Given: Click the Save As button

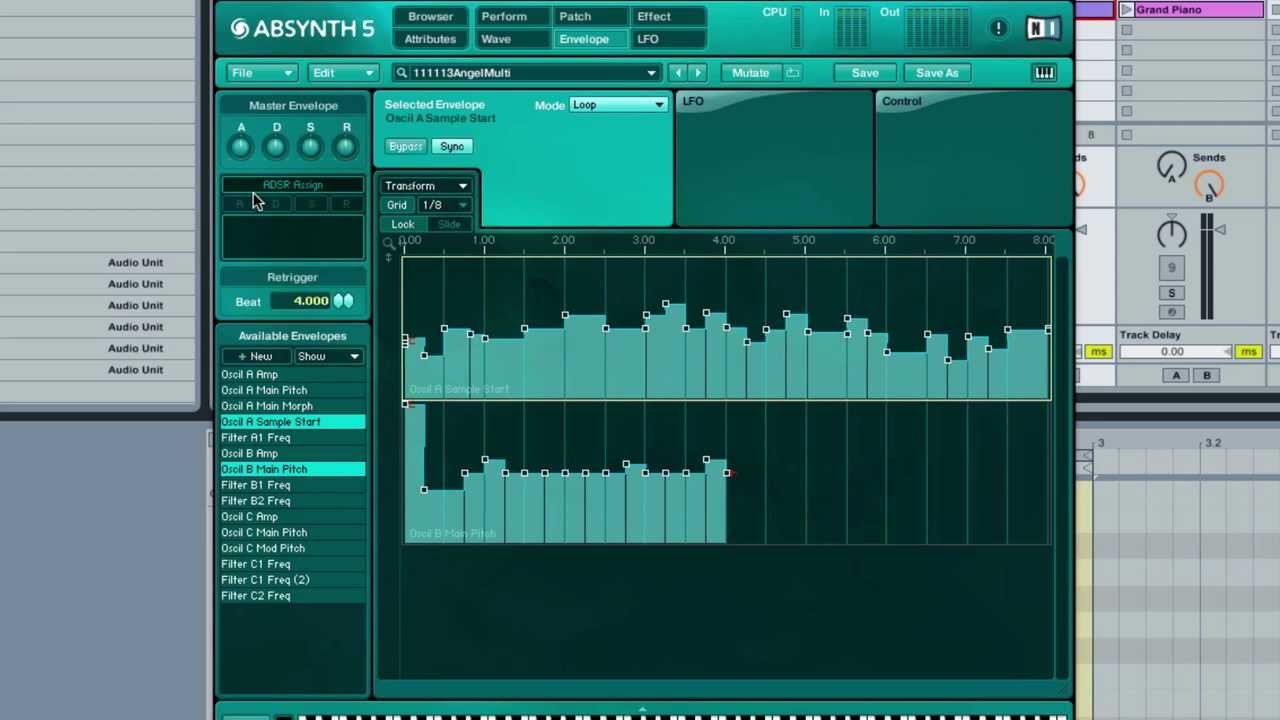Looking at the screenshot, I should click(937, 72).
